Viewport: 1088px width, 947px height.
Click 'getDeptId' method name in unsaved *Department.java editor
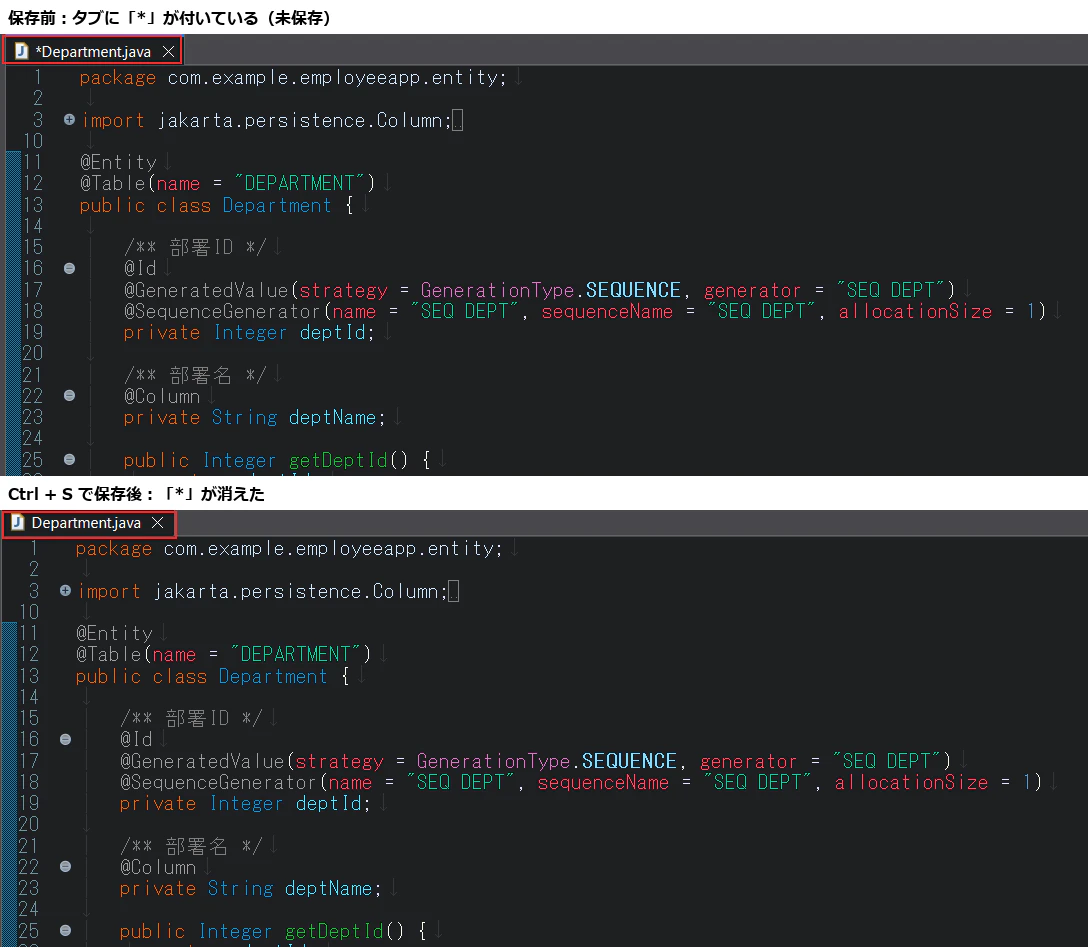(338, 460)
